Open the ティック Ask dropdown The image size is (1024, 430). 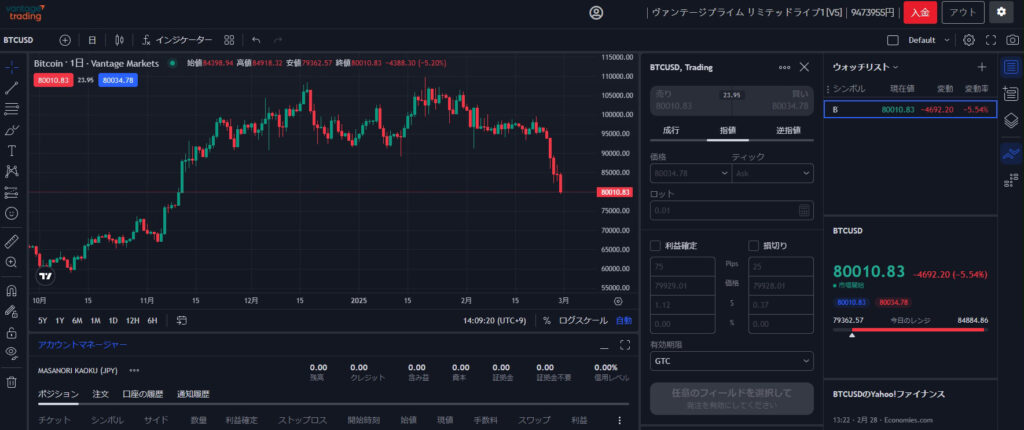(x=773, y=173)
